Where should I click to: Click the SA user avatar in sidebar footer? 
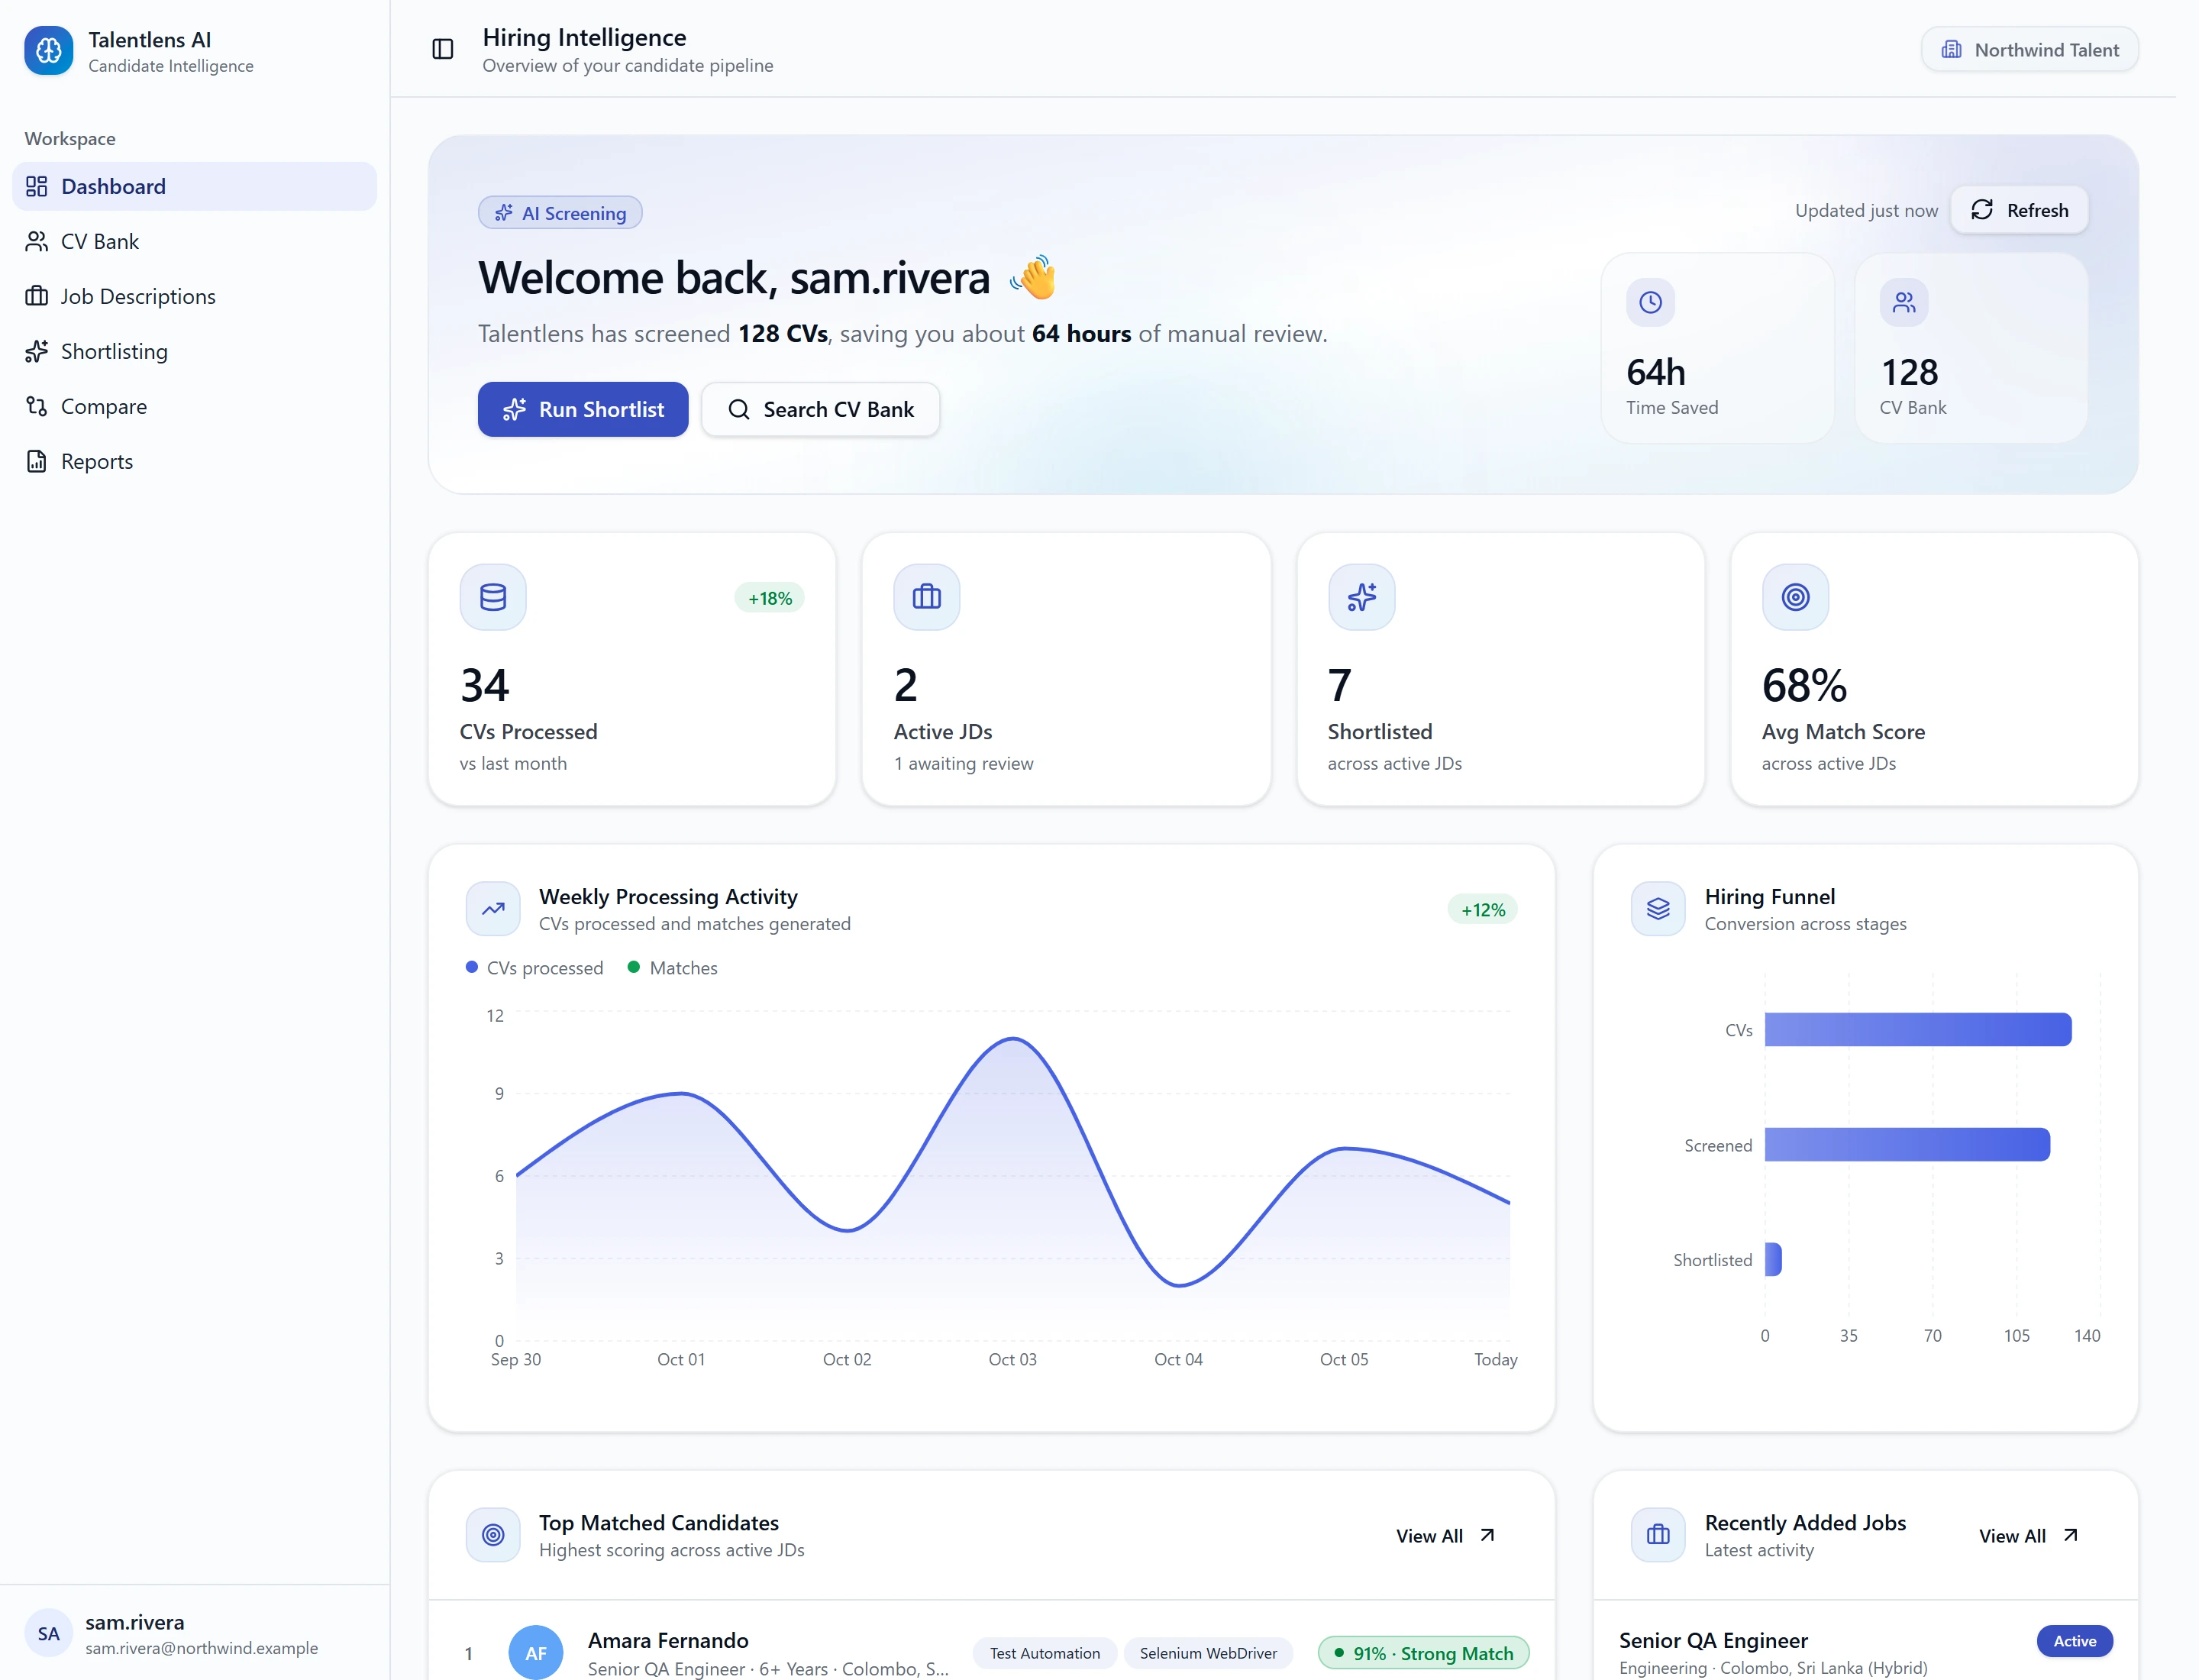point(49,1633)
